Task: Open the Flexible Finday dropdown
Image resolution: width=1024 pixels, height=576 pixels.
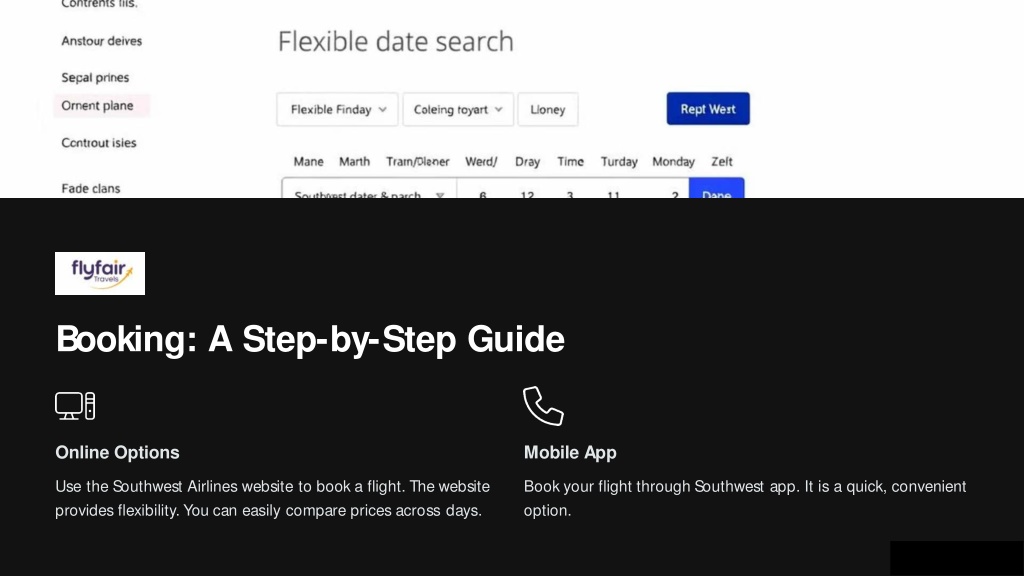Action: pyautogui.click(x=337, y=109)
